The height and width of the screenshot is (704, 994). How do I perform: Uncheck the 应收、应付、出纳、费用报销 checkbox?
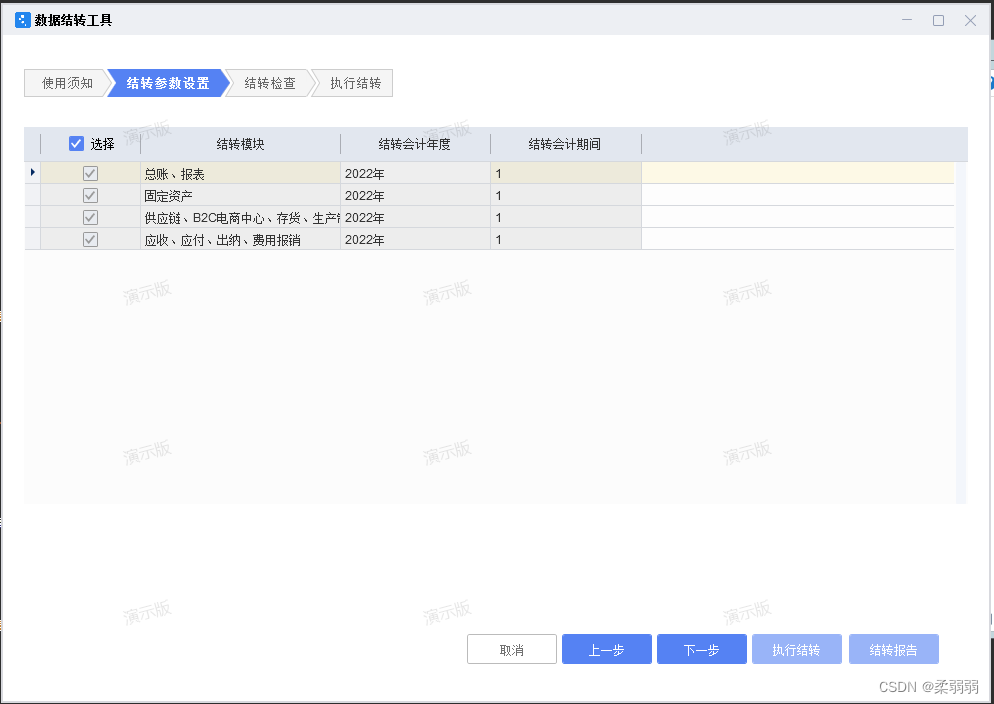[90, 239]
